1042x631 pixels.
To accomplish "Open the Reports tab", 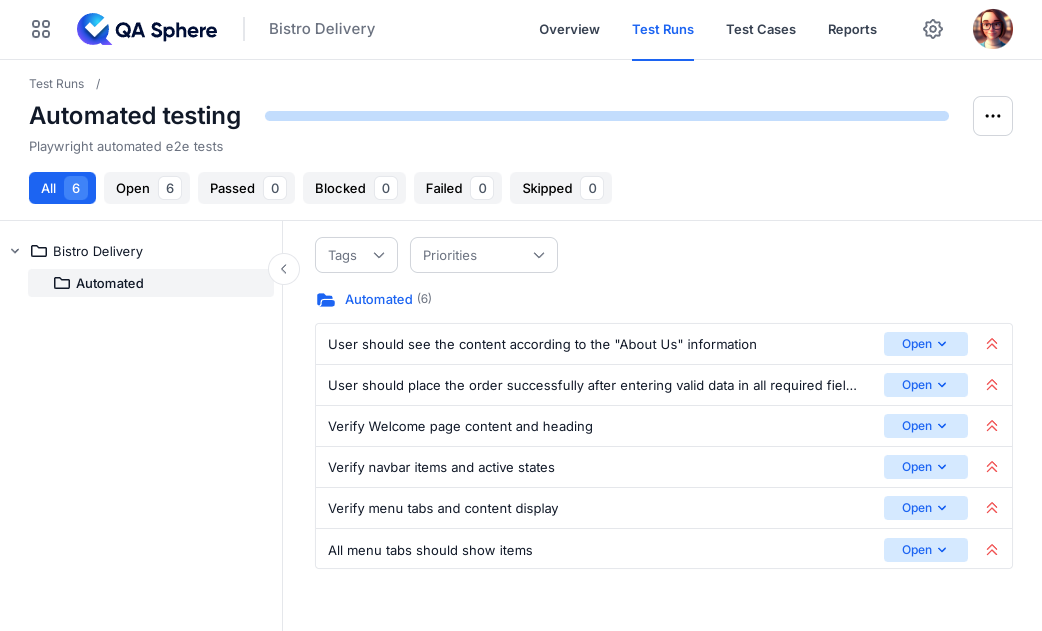I will (x=852, y=29).
